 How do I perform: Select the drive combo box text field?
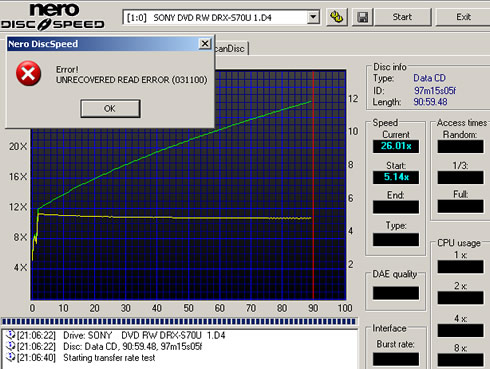(216, 17)
